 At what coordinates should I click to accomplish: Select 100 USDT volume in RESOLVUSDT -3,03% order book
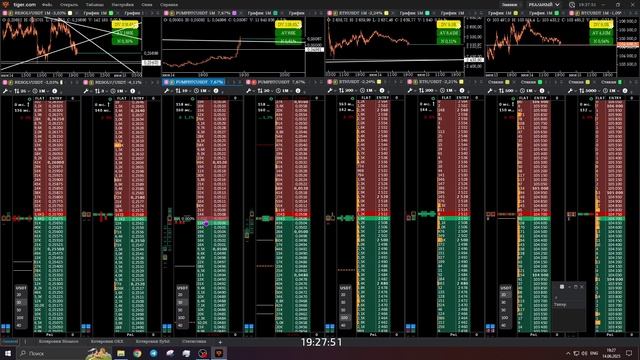pos(20,318)
